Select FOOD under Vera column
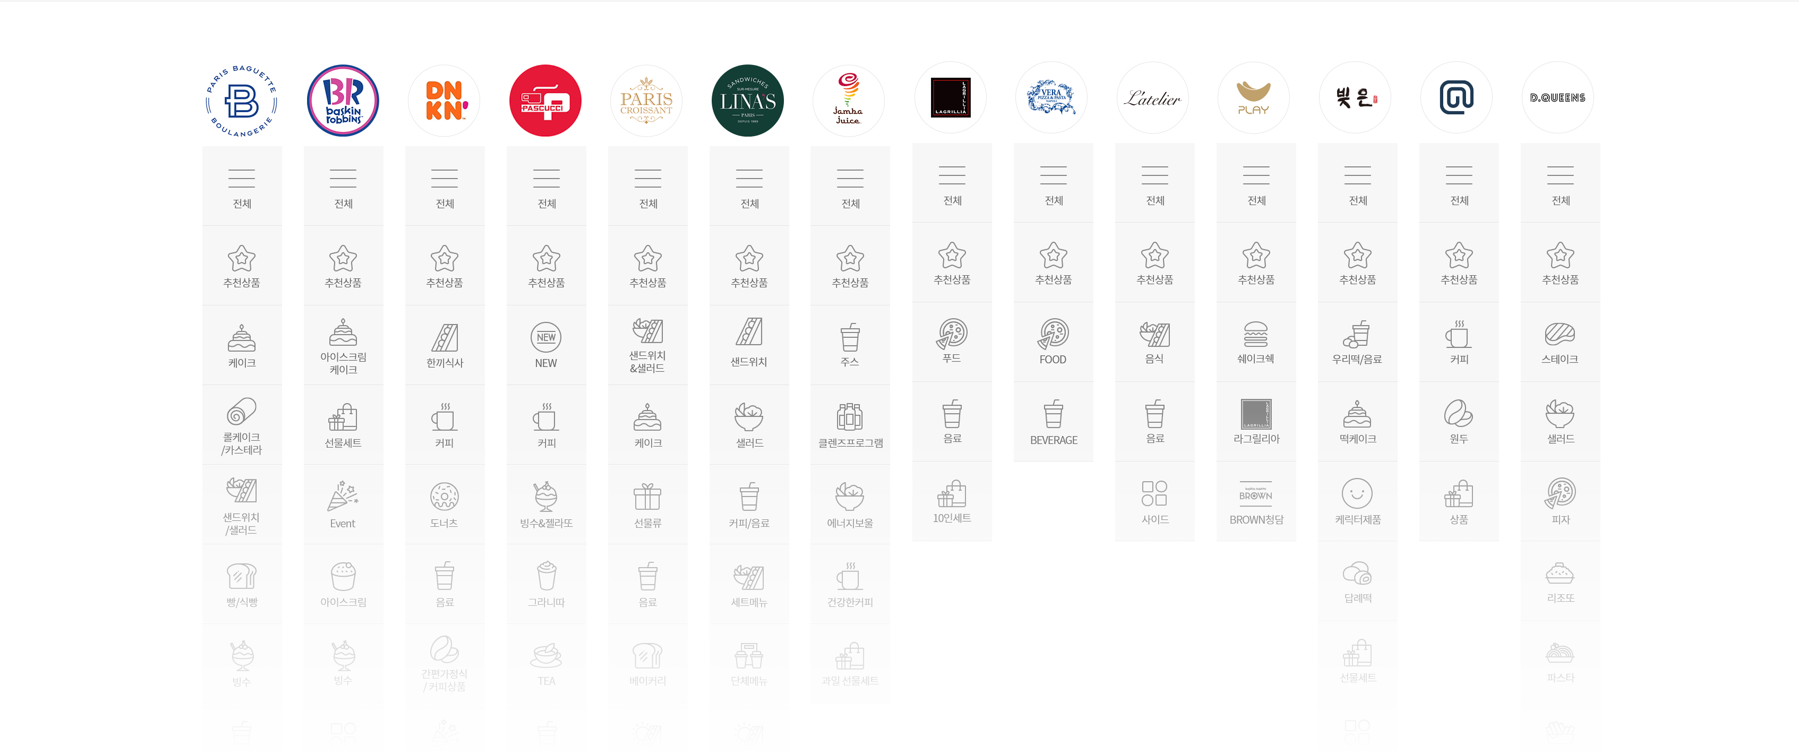Screen dimensions: 1800x752 pyautogui.click(x=1053, y=342)
